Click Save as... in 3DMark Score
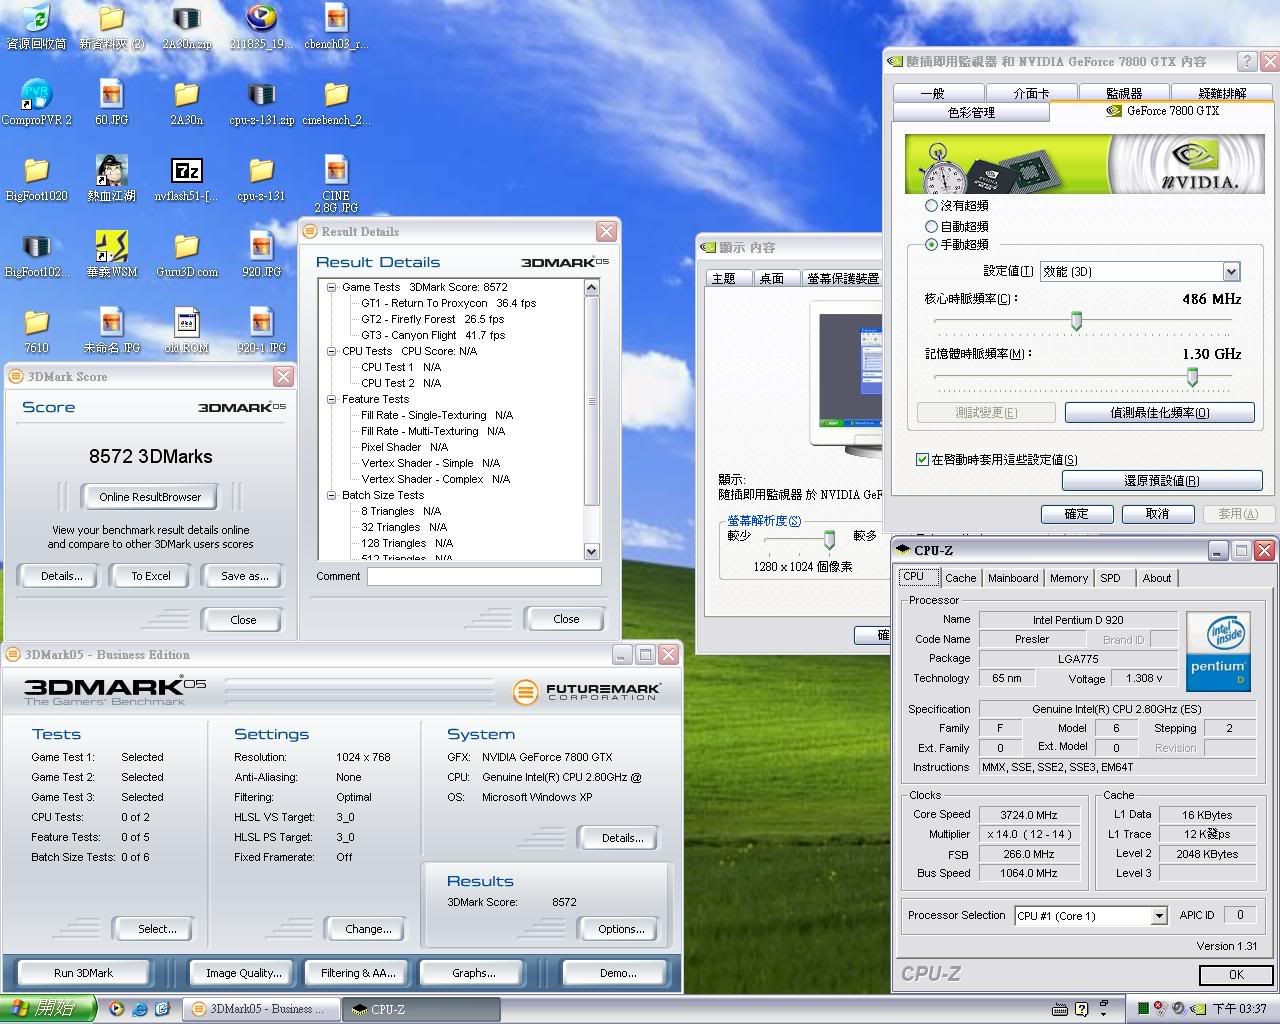The width and height of the screenshot is (1280, 1024). [244, 576]
